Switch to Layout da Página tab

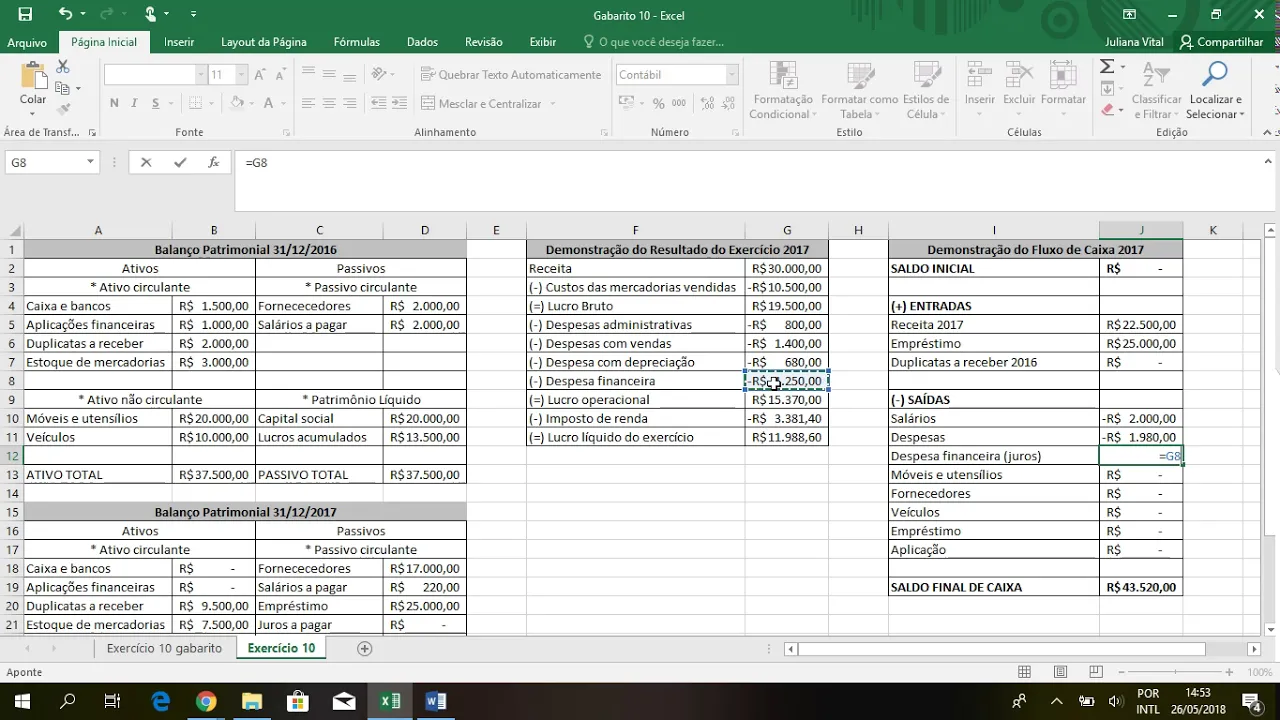tap(264, 42)
